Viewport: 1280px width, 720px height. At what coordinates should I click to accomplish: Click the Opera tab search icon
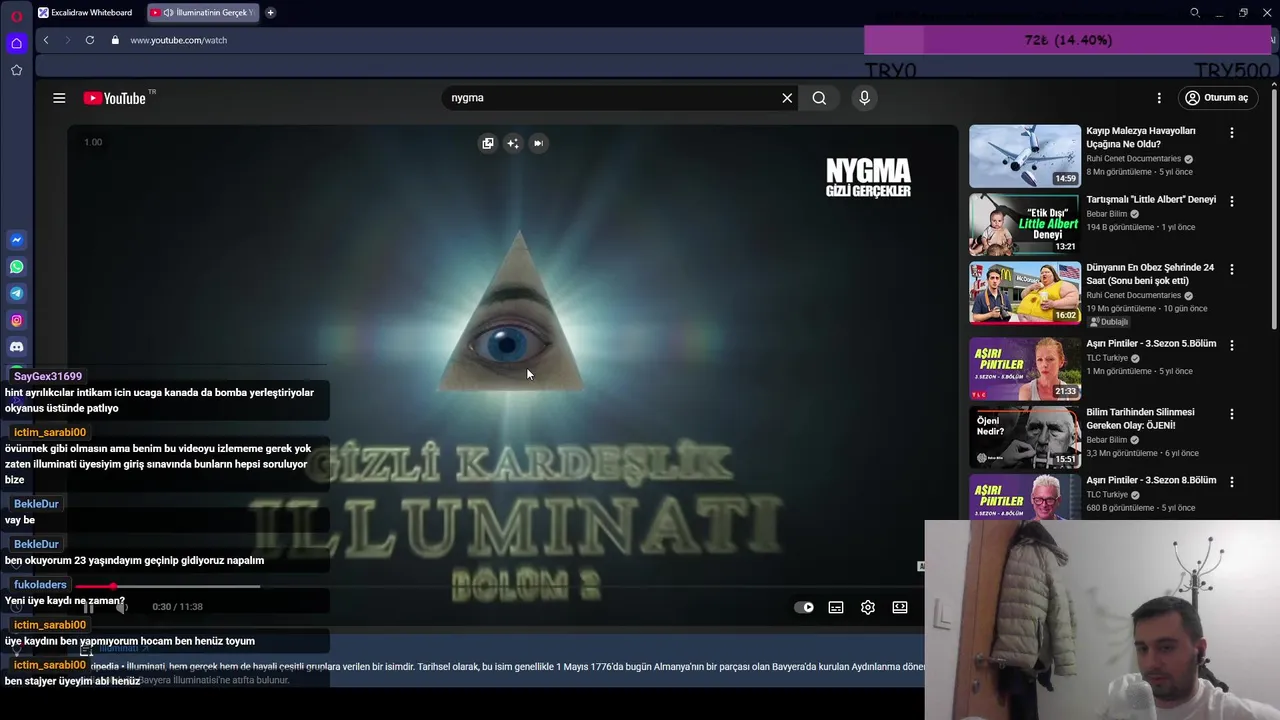[x=1194, y=13]
